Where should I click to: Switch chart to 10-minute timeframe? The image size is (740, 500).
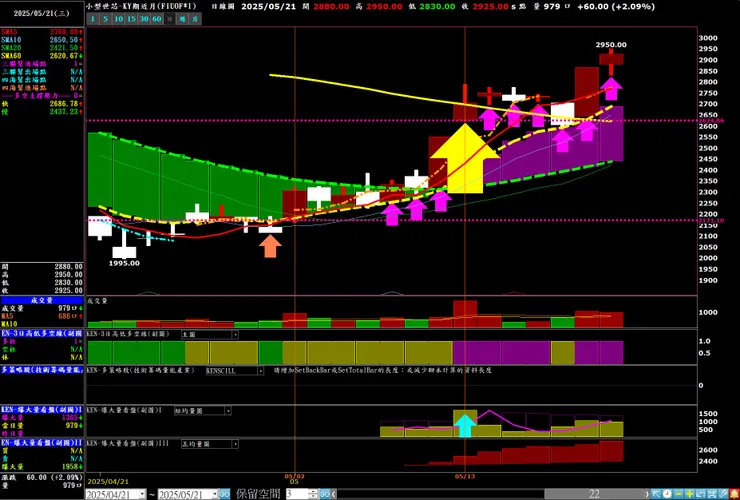[x=118, y=19]
